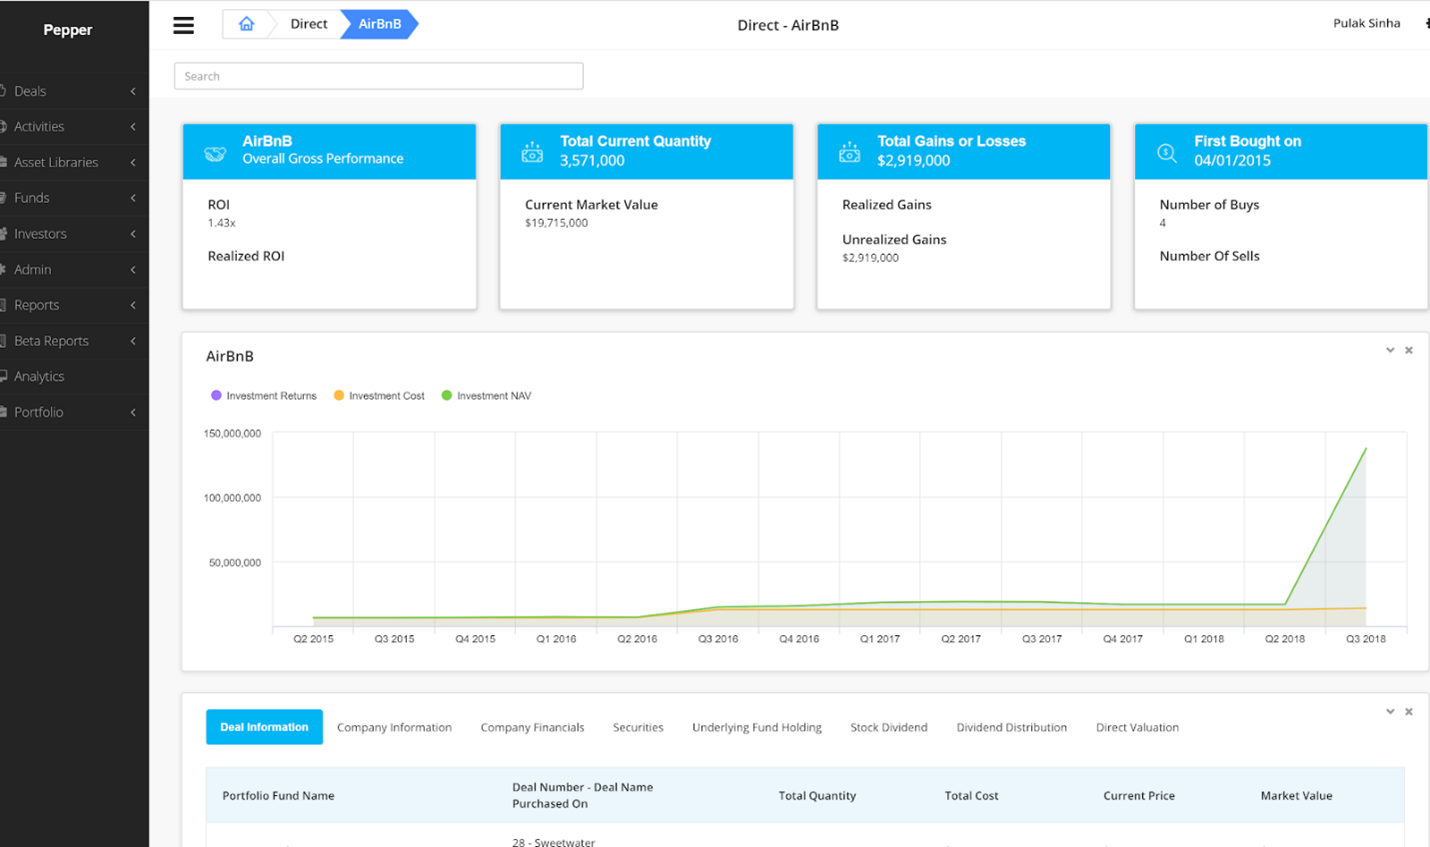Toggle the Investment Returns legend item
Viewport: 1430px width, 847px height.
[x=263, y=395]
